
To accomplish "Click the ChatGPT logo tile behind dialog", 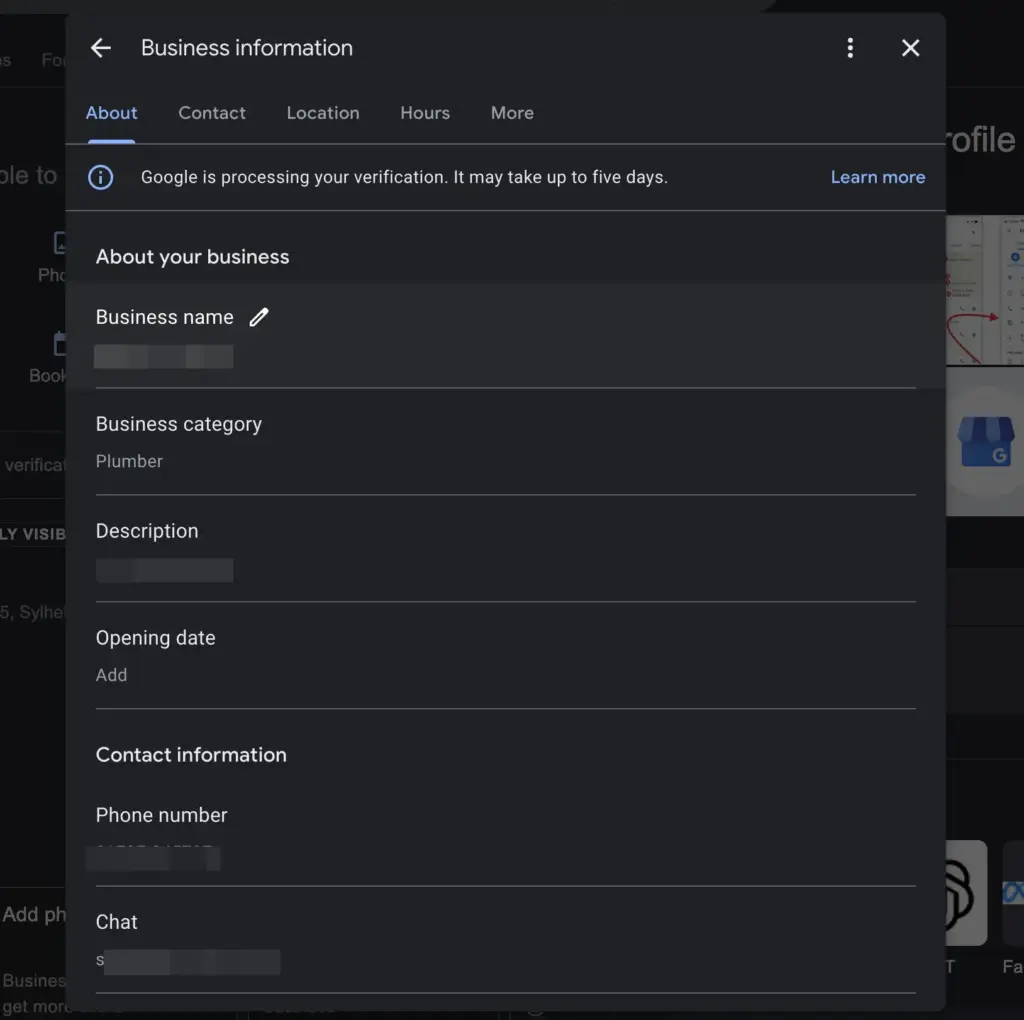I will click(967, 893).
